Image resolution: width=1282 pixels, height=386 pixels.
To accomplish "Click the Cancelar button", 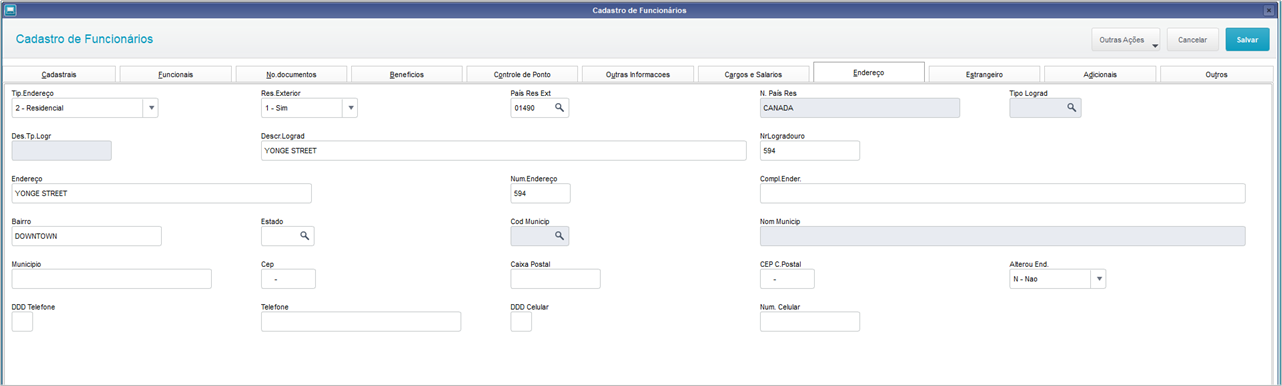I will 1192,40.
